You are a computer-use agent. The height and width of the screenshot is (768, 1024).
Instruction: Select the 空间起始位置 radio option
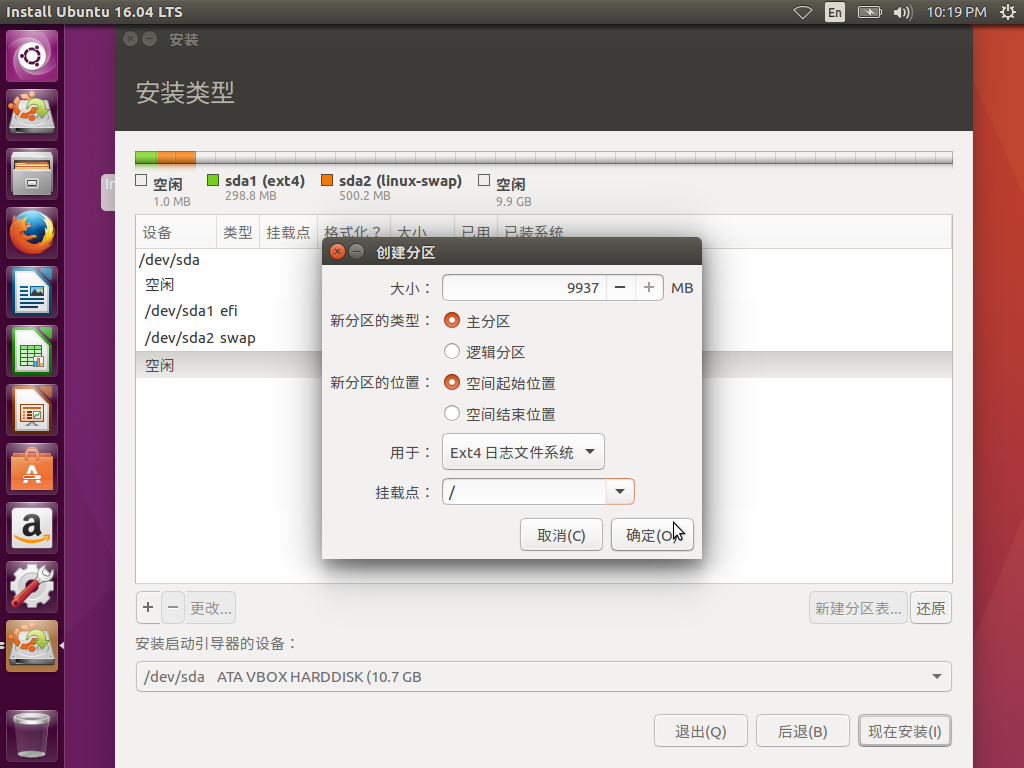click(452, 382)
